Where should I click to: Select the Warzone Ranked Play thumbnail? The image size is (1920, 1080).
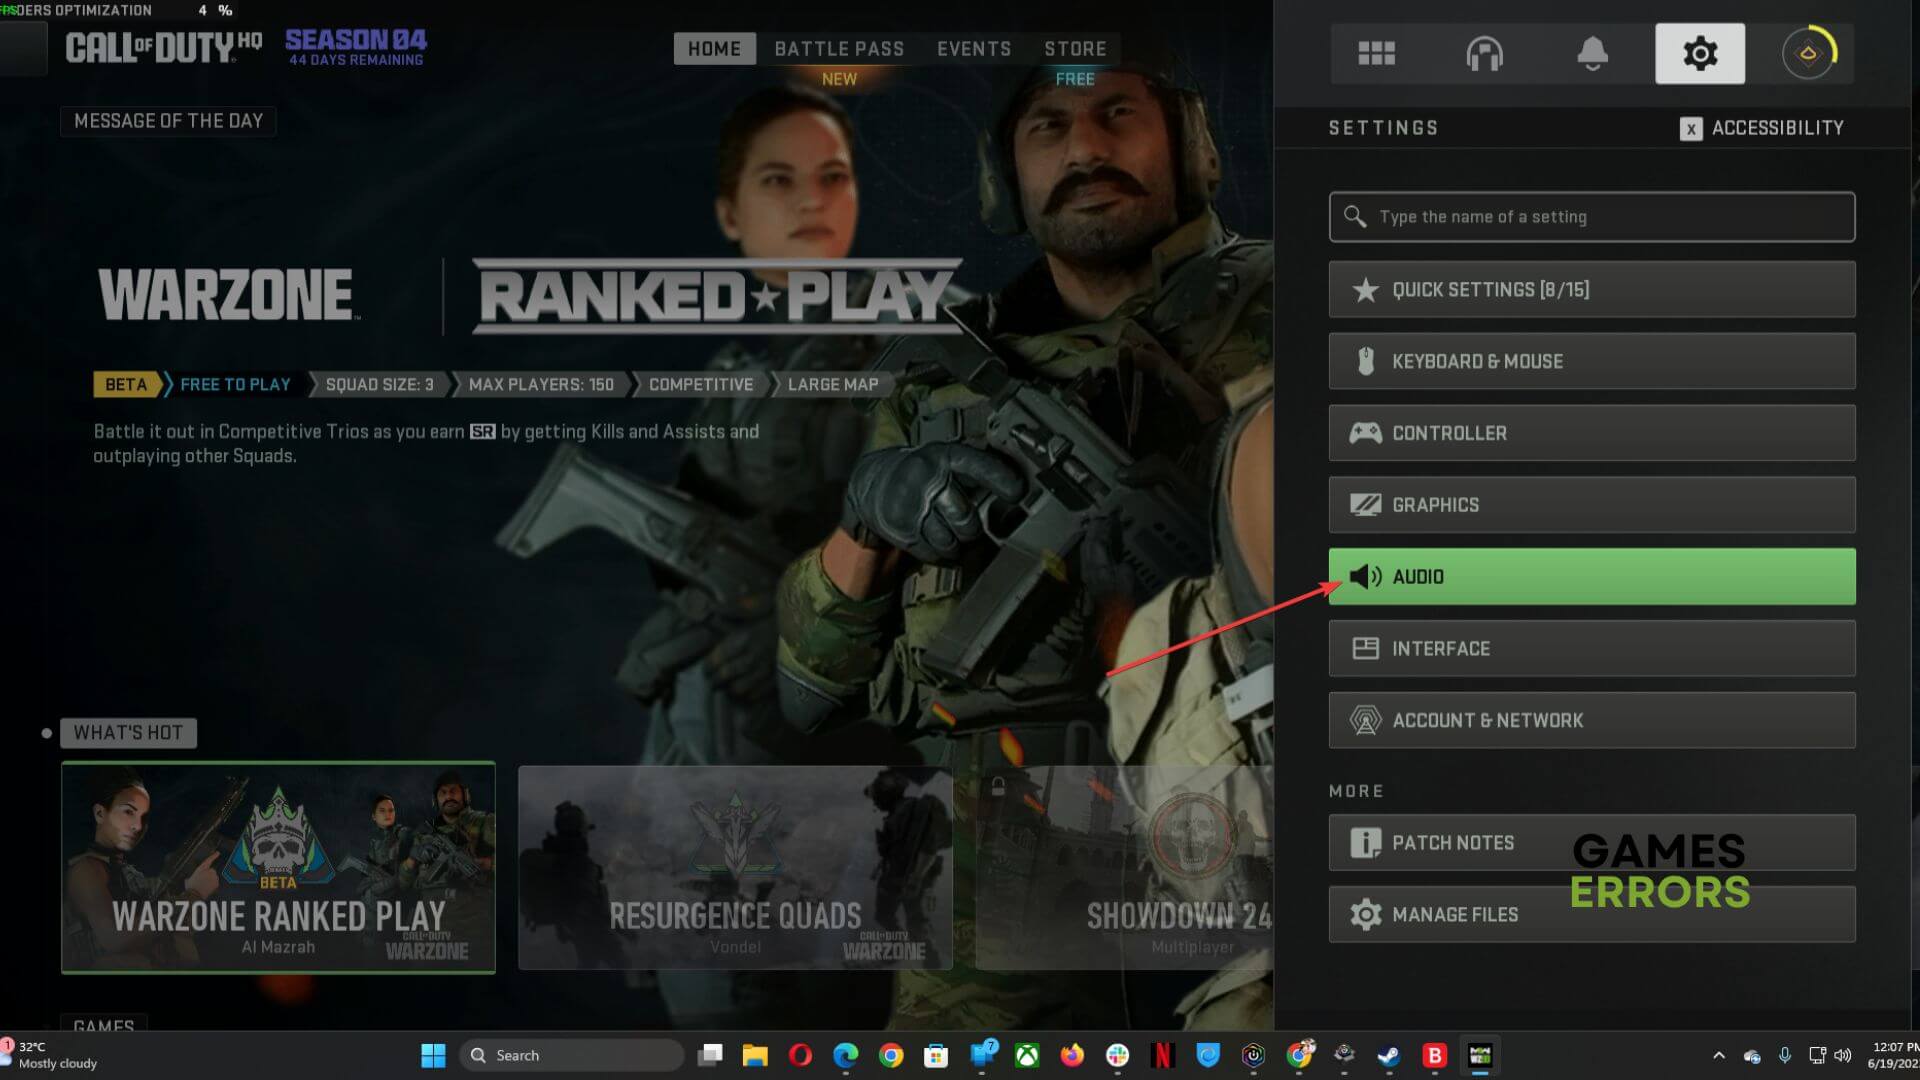(x=278, y=867)
